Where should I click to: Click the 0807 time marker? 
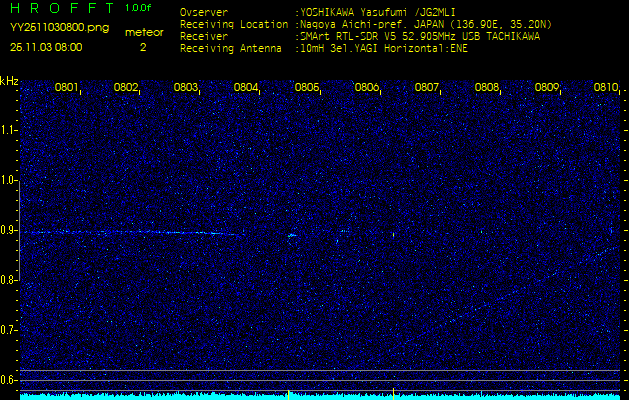pos(427,88)
